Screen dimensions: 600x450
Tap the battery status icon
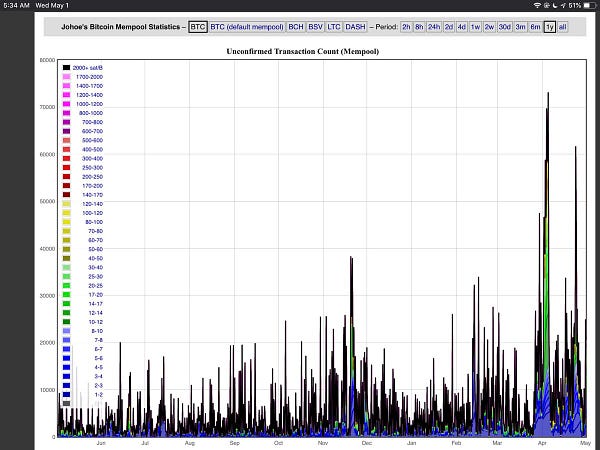click(589, 5)
